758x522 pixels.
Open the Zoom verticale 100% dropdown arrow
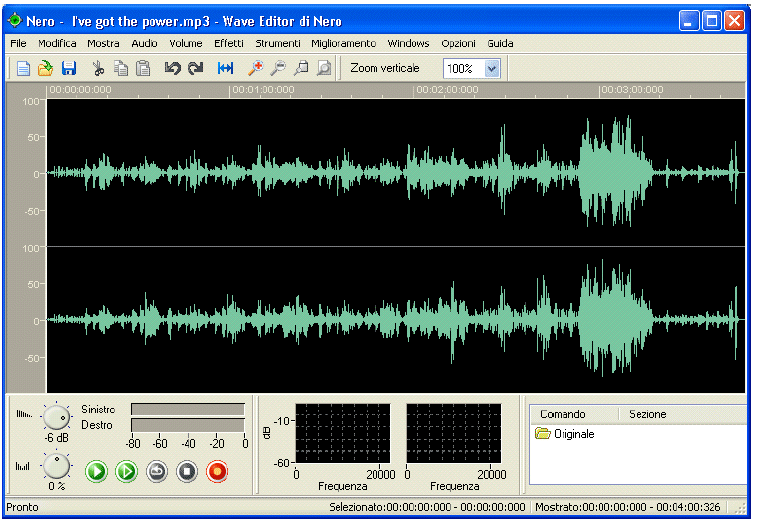(x=492, y=69)
